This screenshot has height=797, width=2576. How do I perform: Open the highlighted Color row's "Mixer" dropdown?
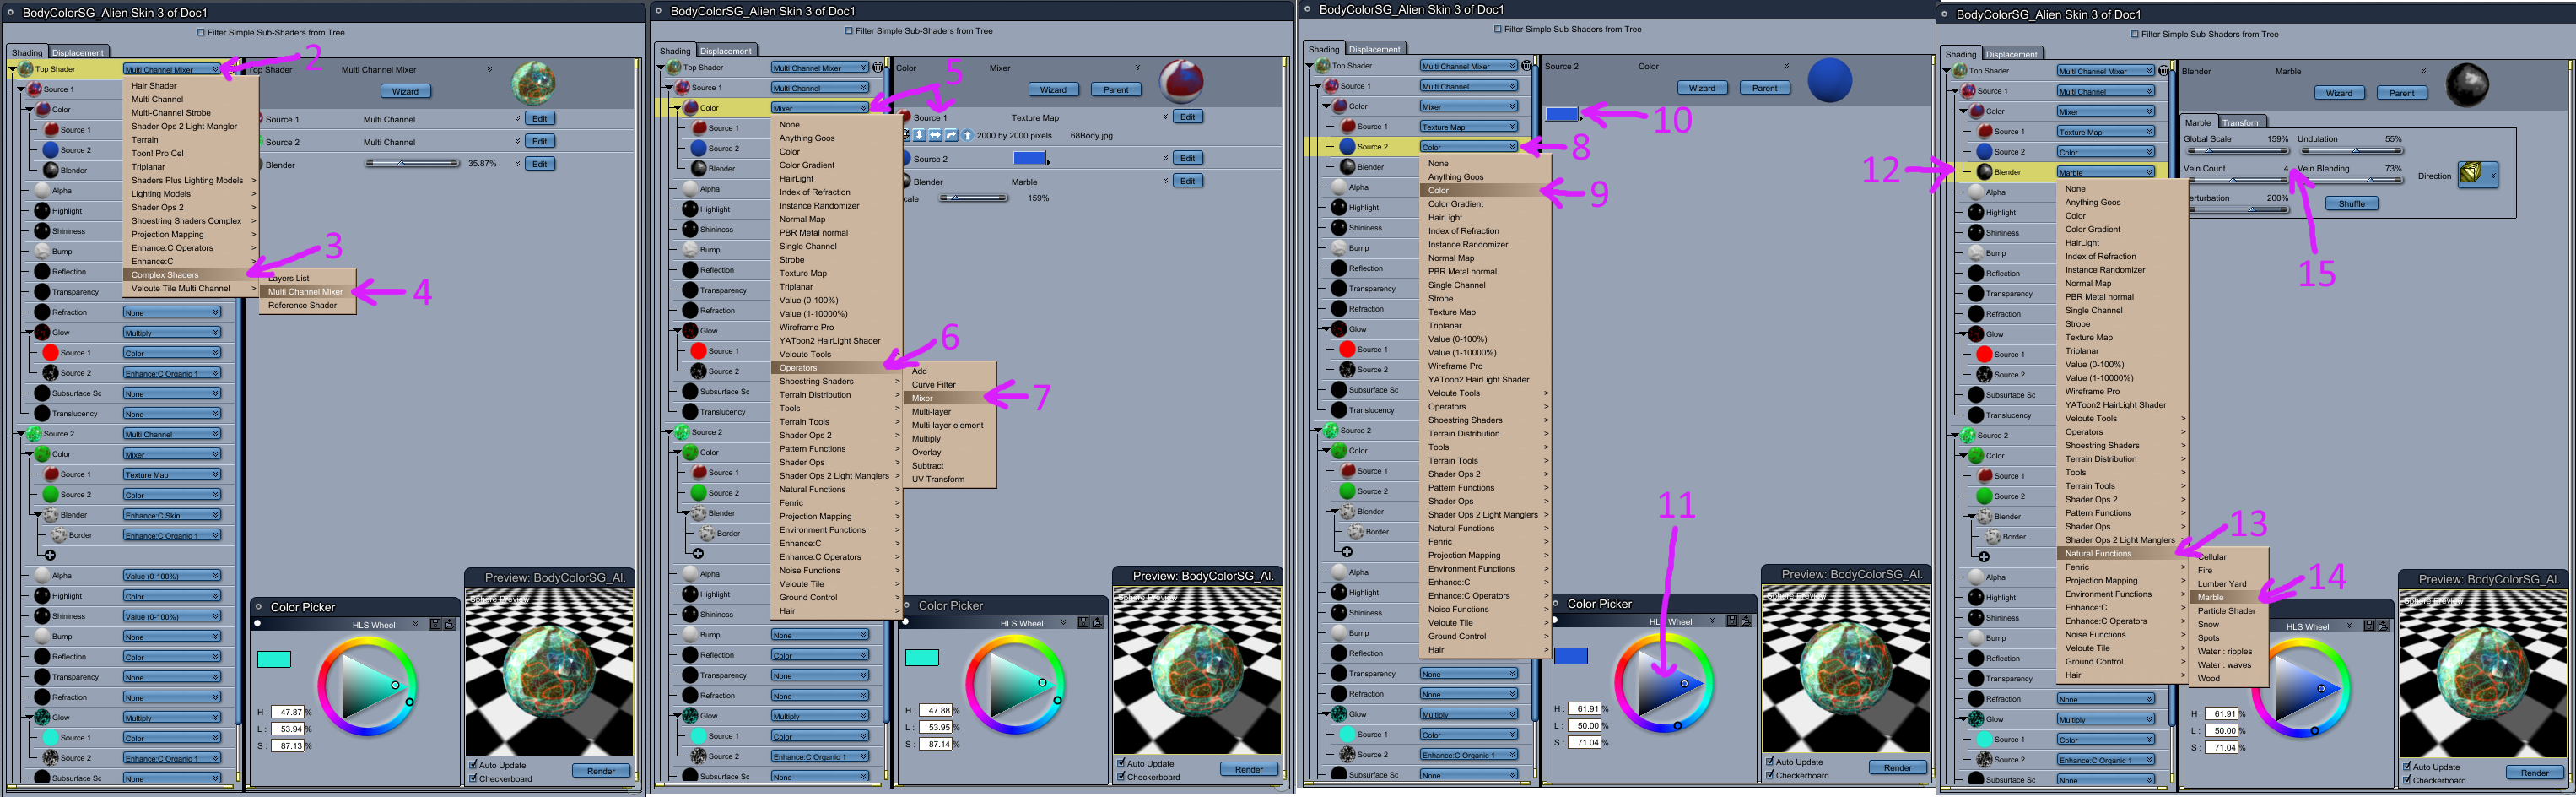(820, 108)
